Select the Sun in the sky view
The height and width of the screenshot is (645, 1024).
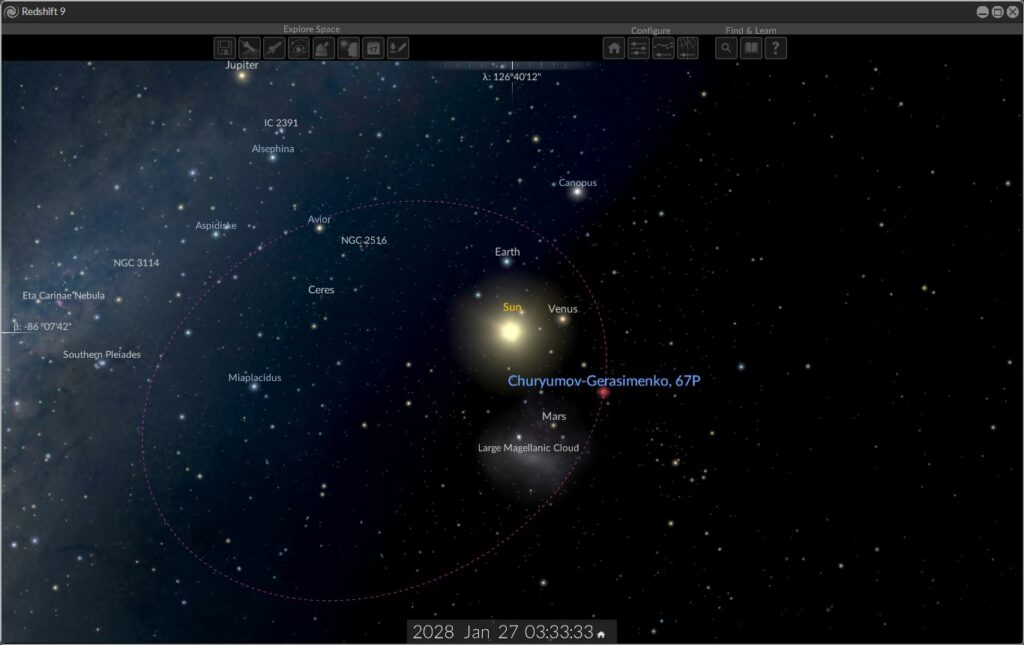(511, 331)
